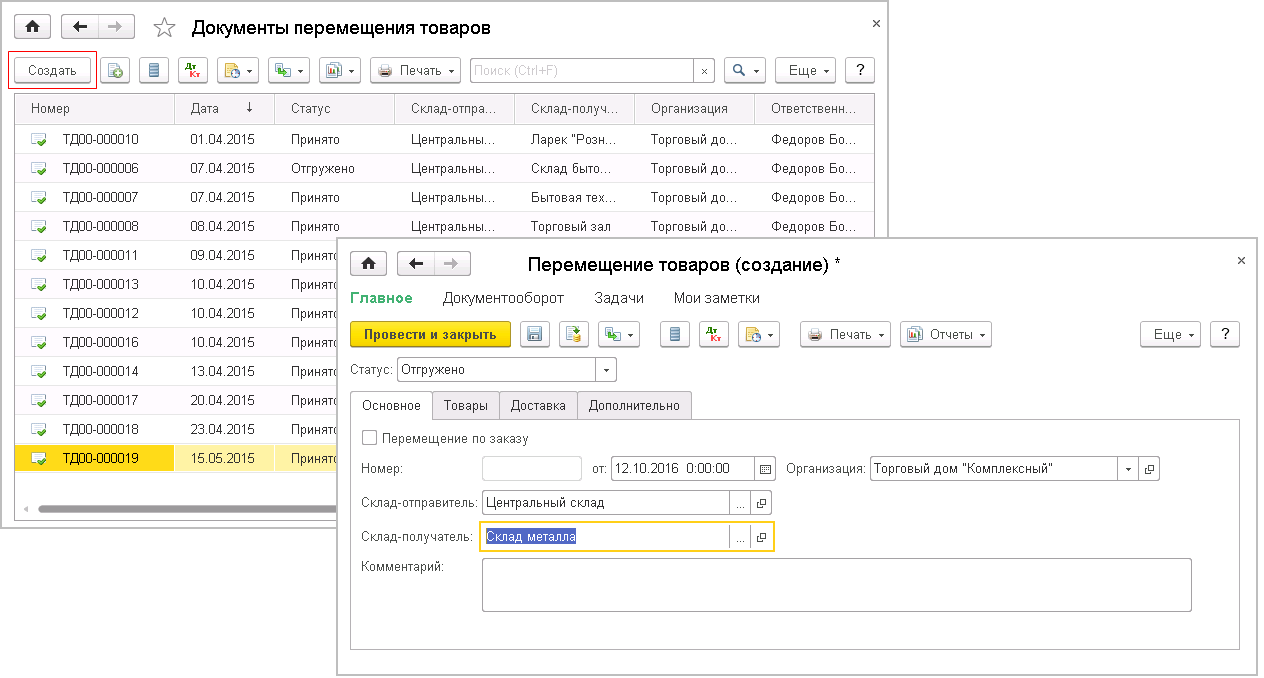Click open icon beside Склад-получатель field
This screenshot has width=1264, height=678.
(761, 537)
